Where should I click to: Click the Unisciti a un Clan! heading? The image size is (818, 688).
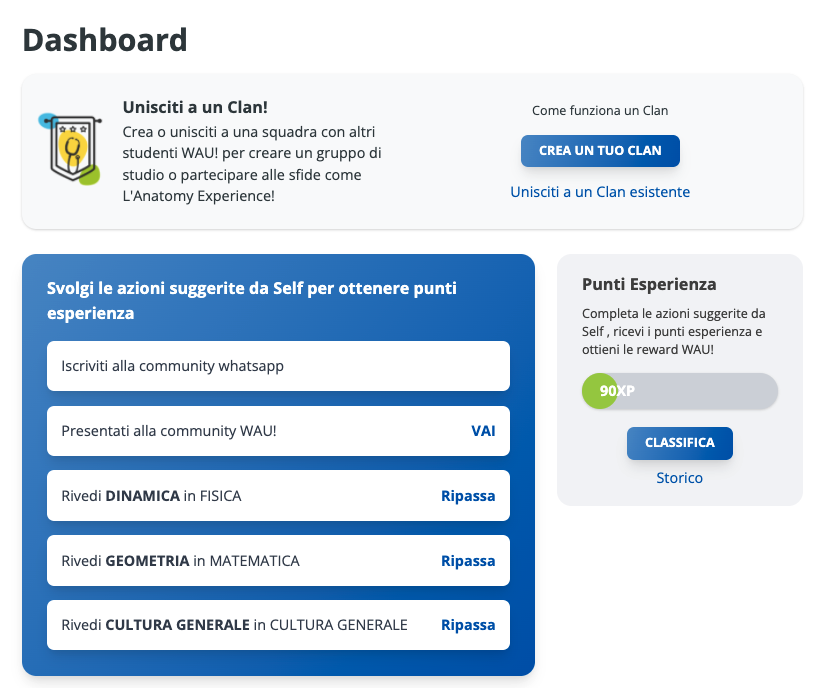(195, 107)
